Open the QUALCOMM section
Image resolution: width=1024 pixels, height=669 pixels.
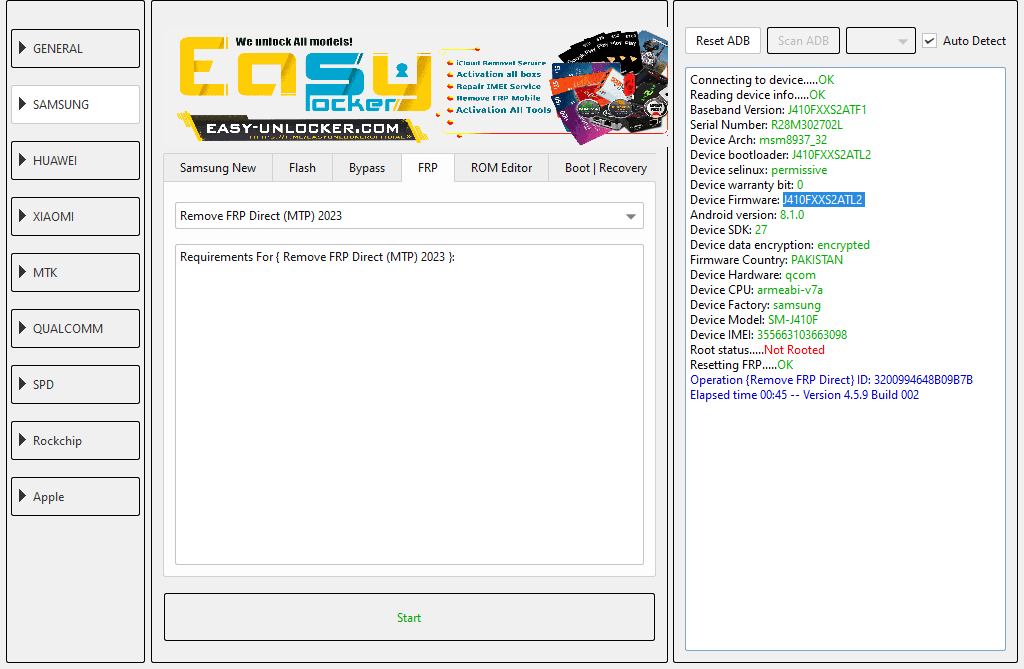(x=75, y=329)
